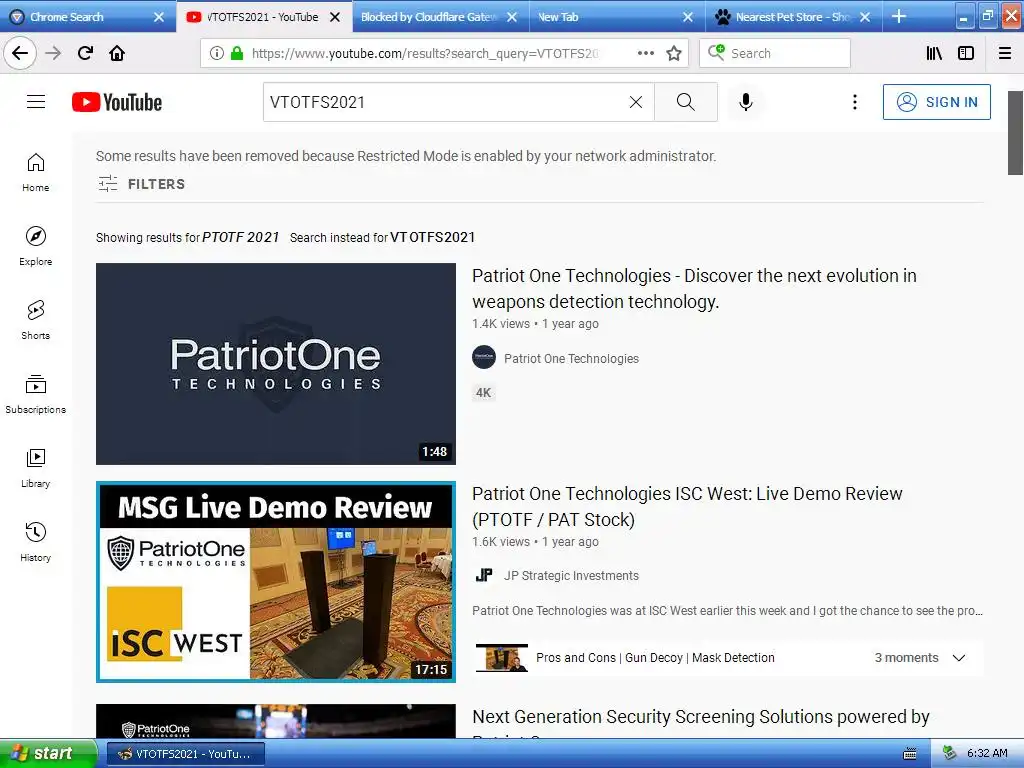The width and height of the screenshot is (1024, 768).
Task: Open 'ISC West: Live Demo Review' title
Action: click(x=687, y=507)
